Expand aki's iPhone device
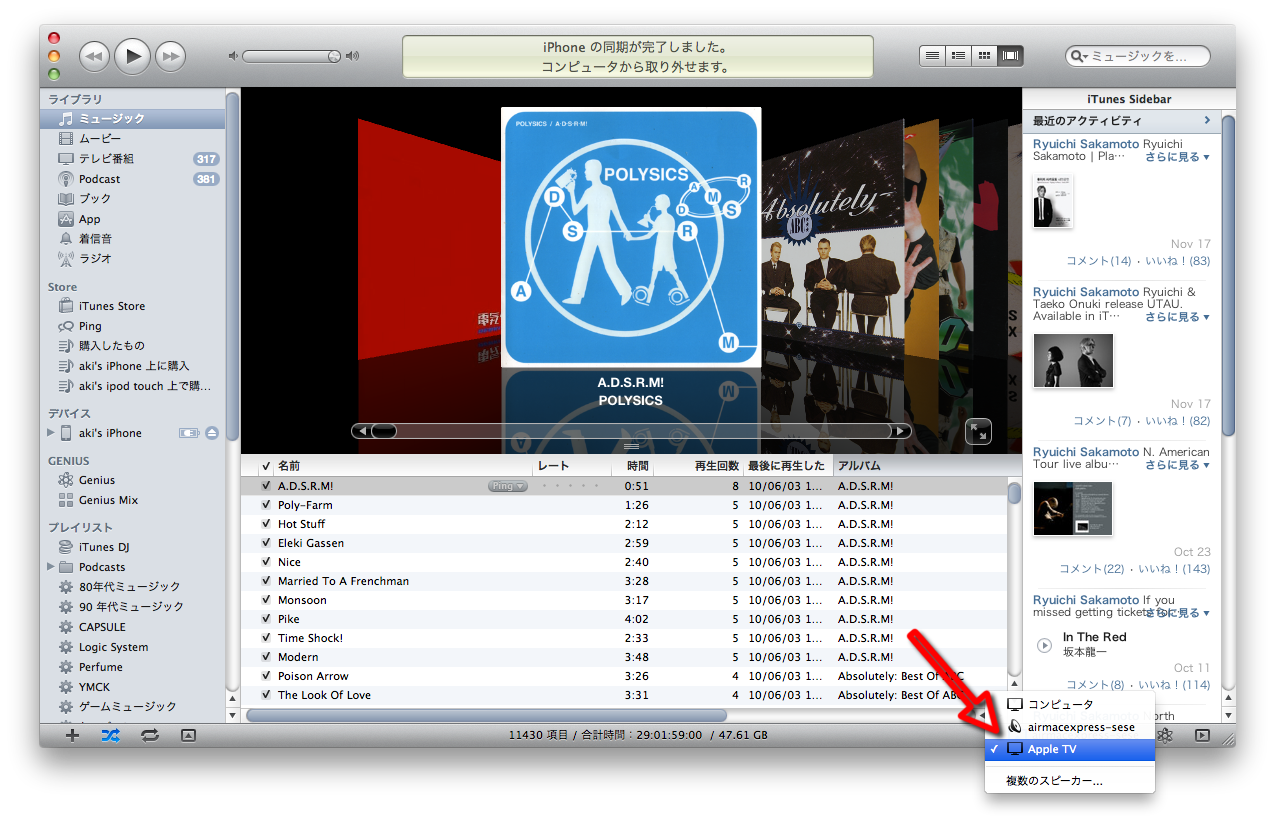 51,433
